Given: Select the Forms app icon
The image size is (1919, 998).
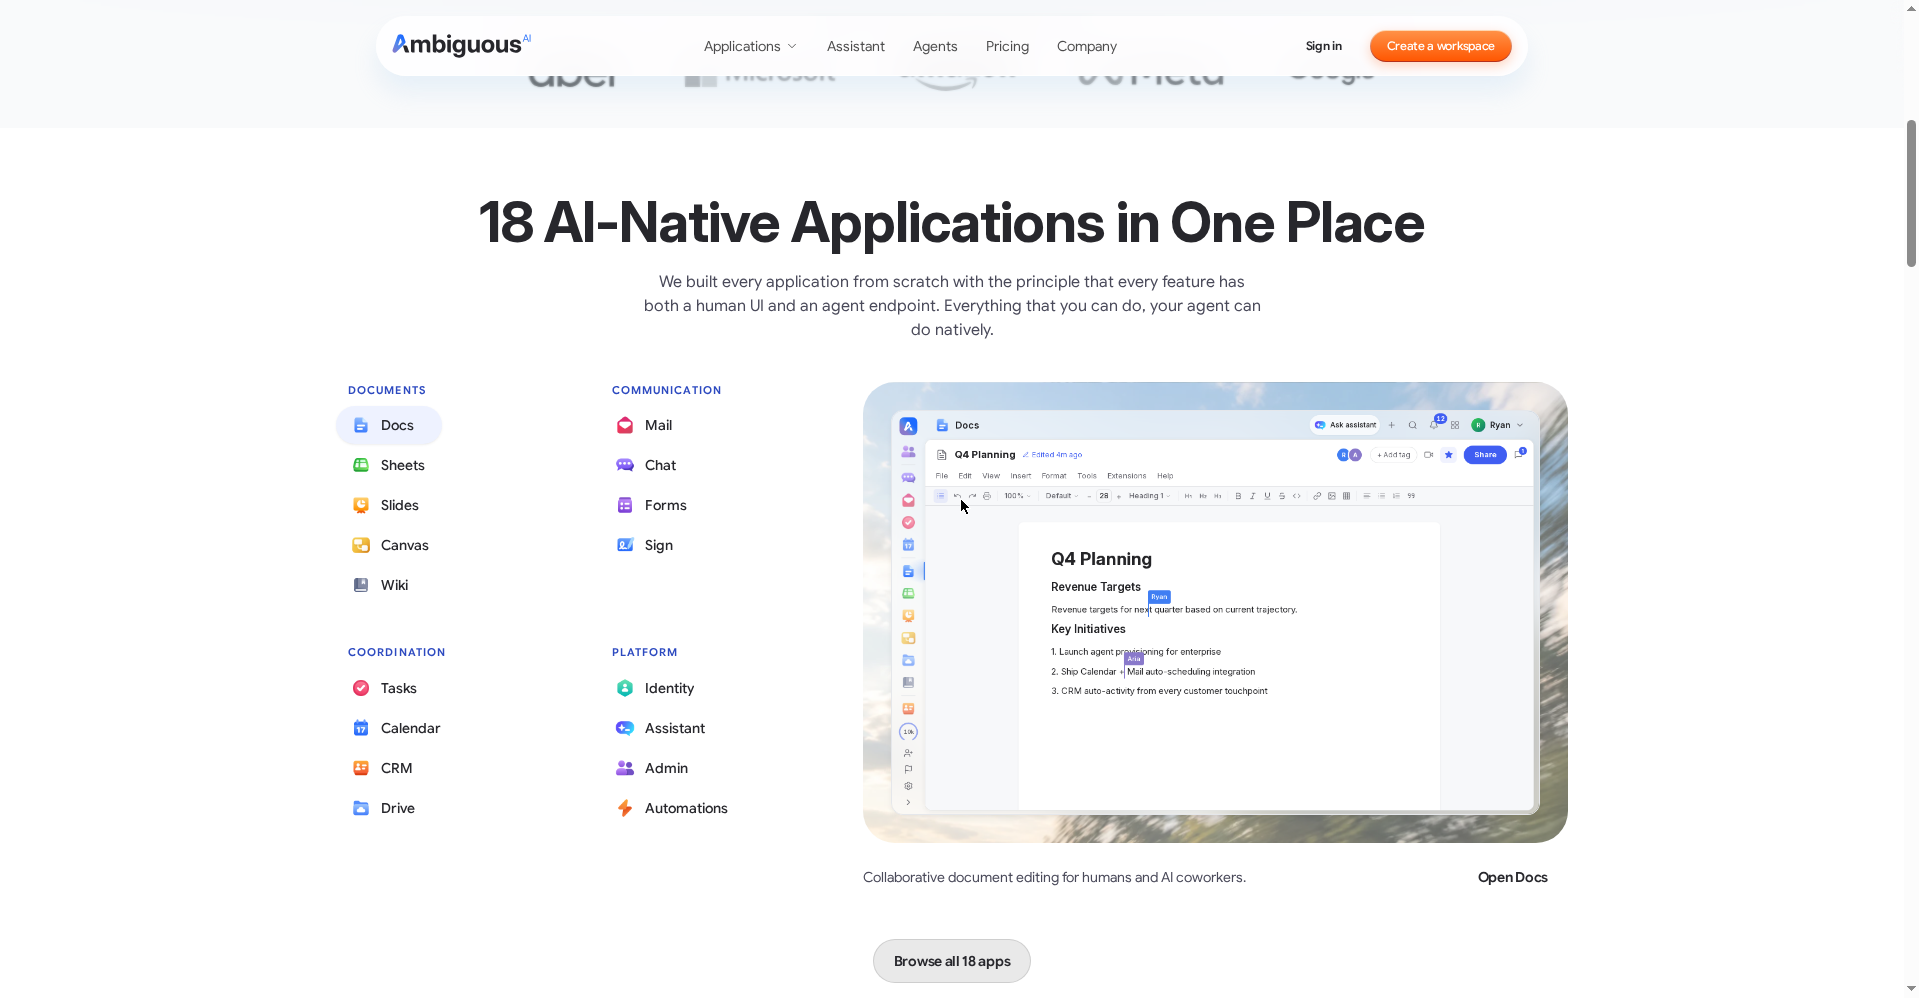Looking at the screenshot, I should (625, 505).
